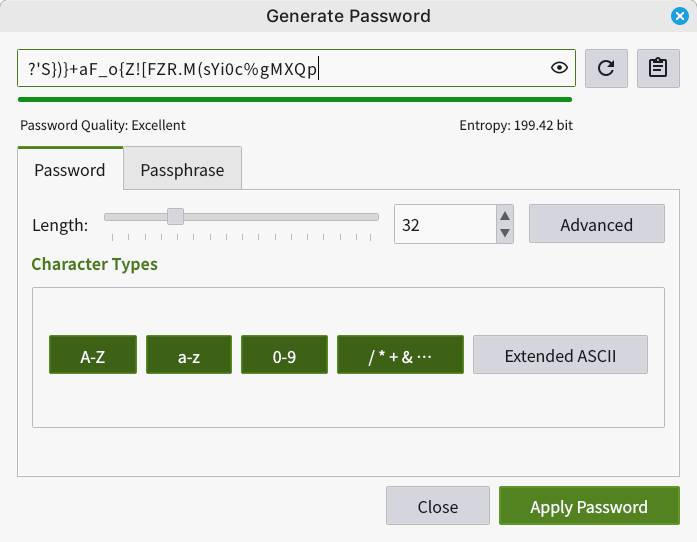Decrease length with the down stepper arrow
The height and width of the screenshot is (542, 697).
pyautogui.click(x=505, y=233)
